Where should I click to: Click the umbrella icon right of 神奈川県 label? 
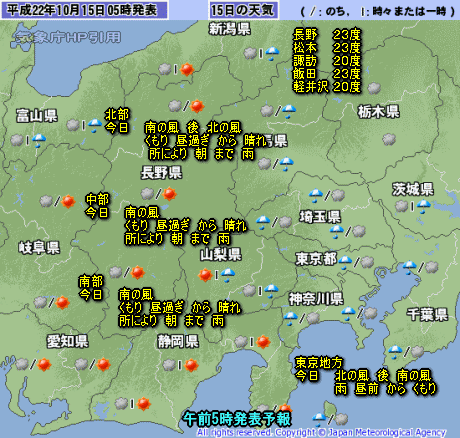tap(348, 314)
